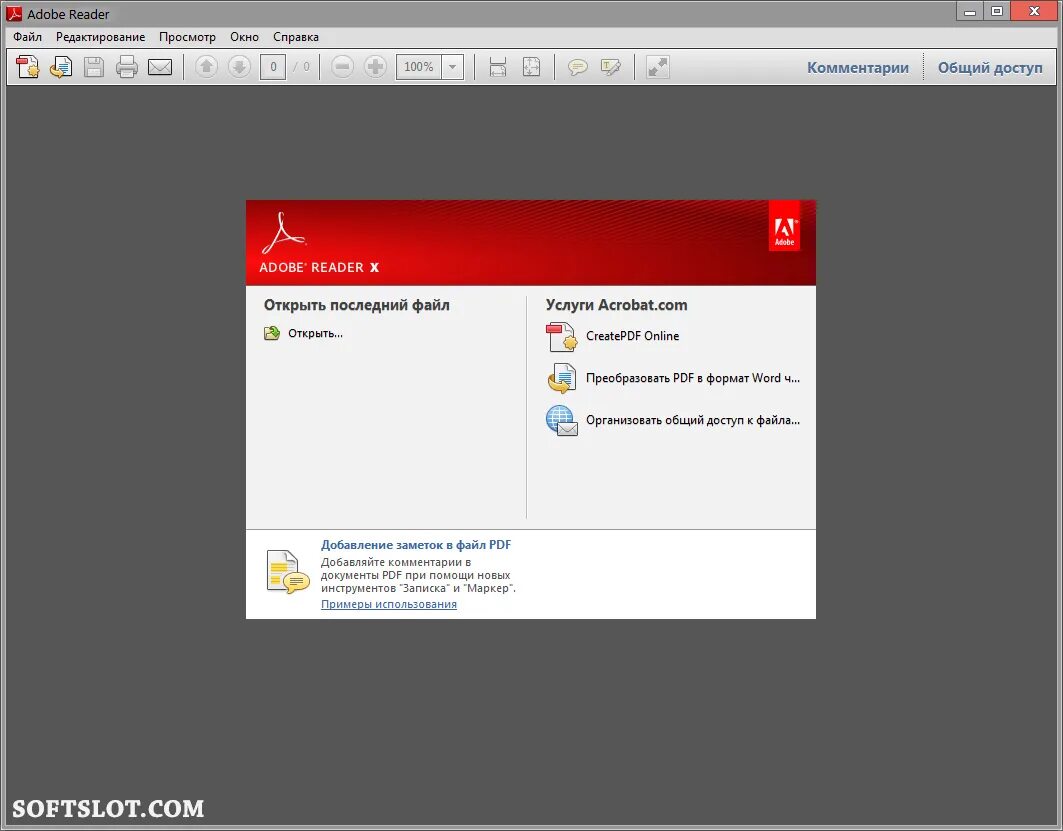Open the Комментарии panel
This screenshot has height=831, width=1063.
coord(858,67)
